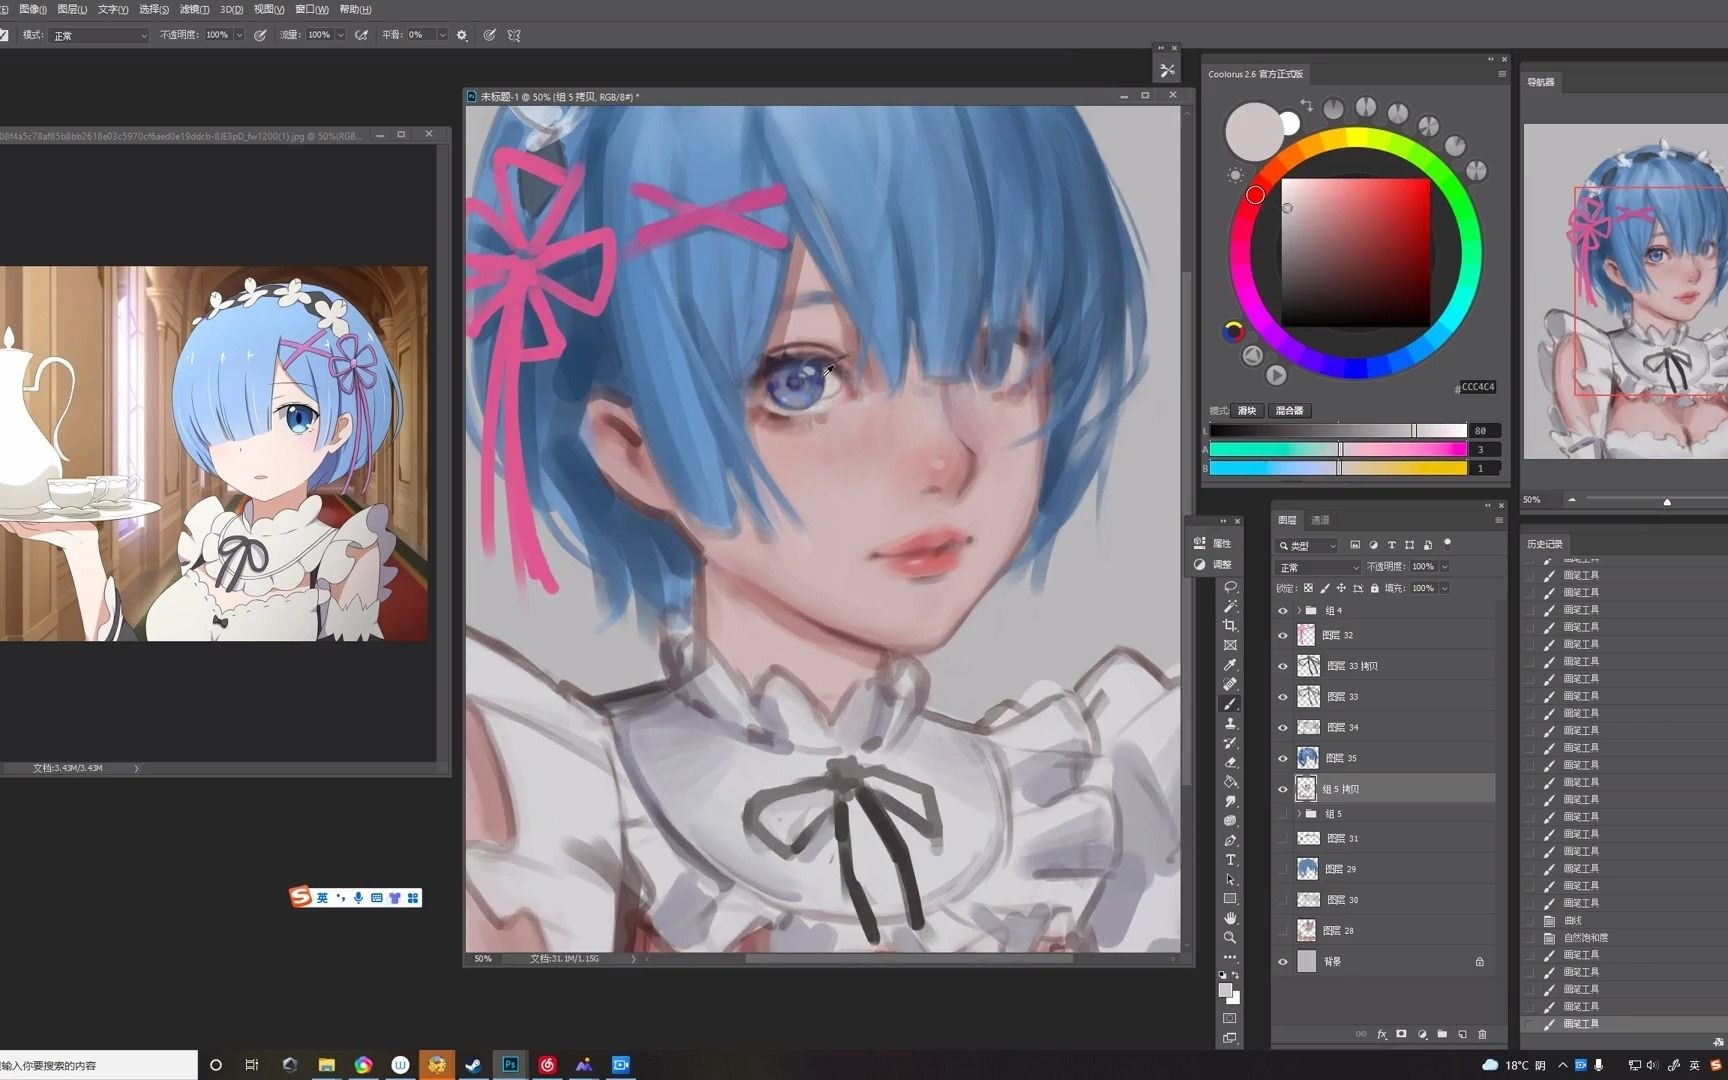The image size is (1728, 1080).
Task: Open layer filter 类型 dropdown
Action: click(1307, 546)
